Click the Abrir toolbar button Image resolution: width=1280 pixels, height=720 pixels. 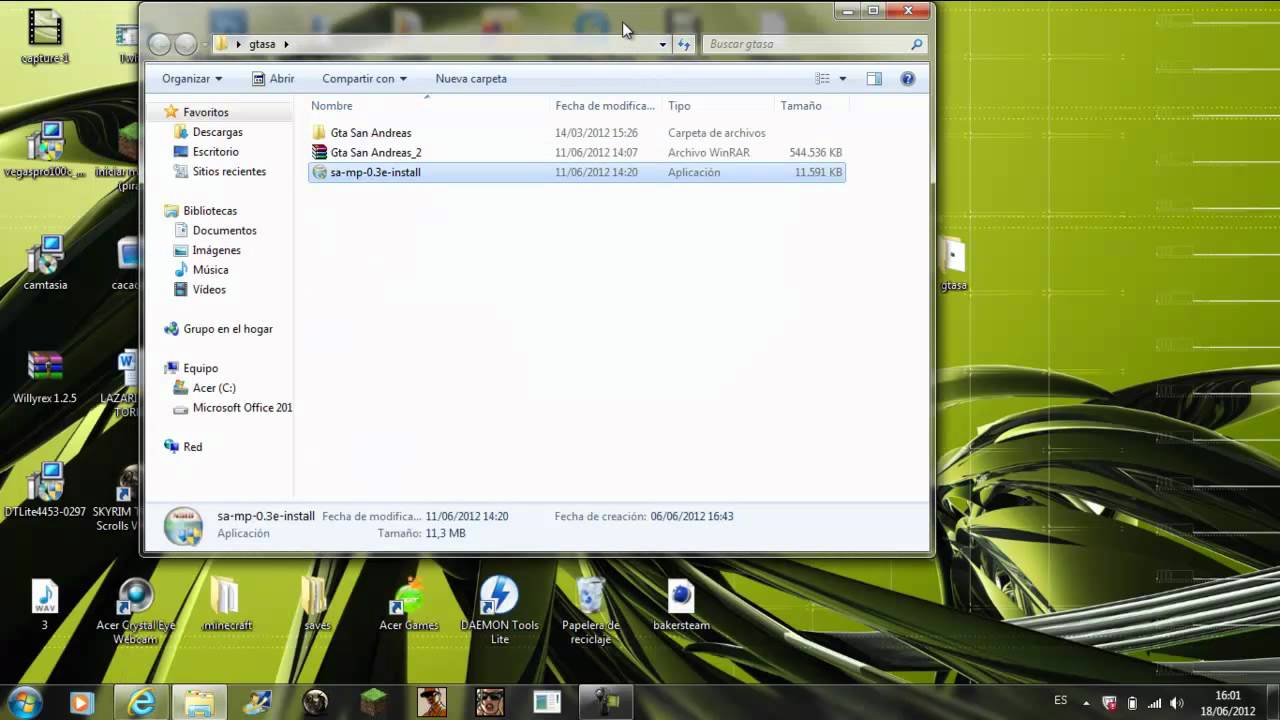coord(273,79)
